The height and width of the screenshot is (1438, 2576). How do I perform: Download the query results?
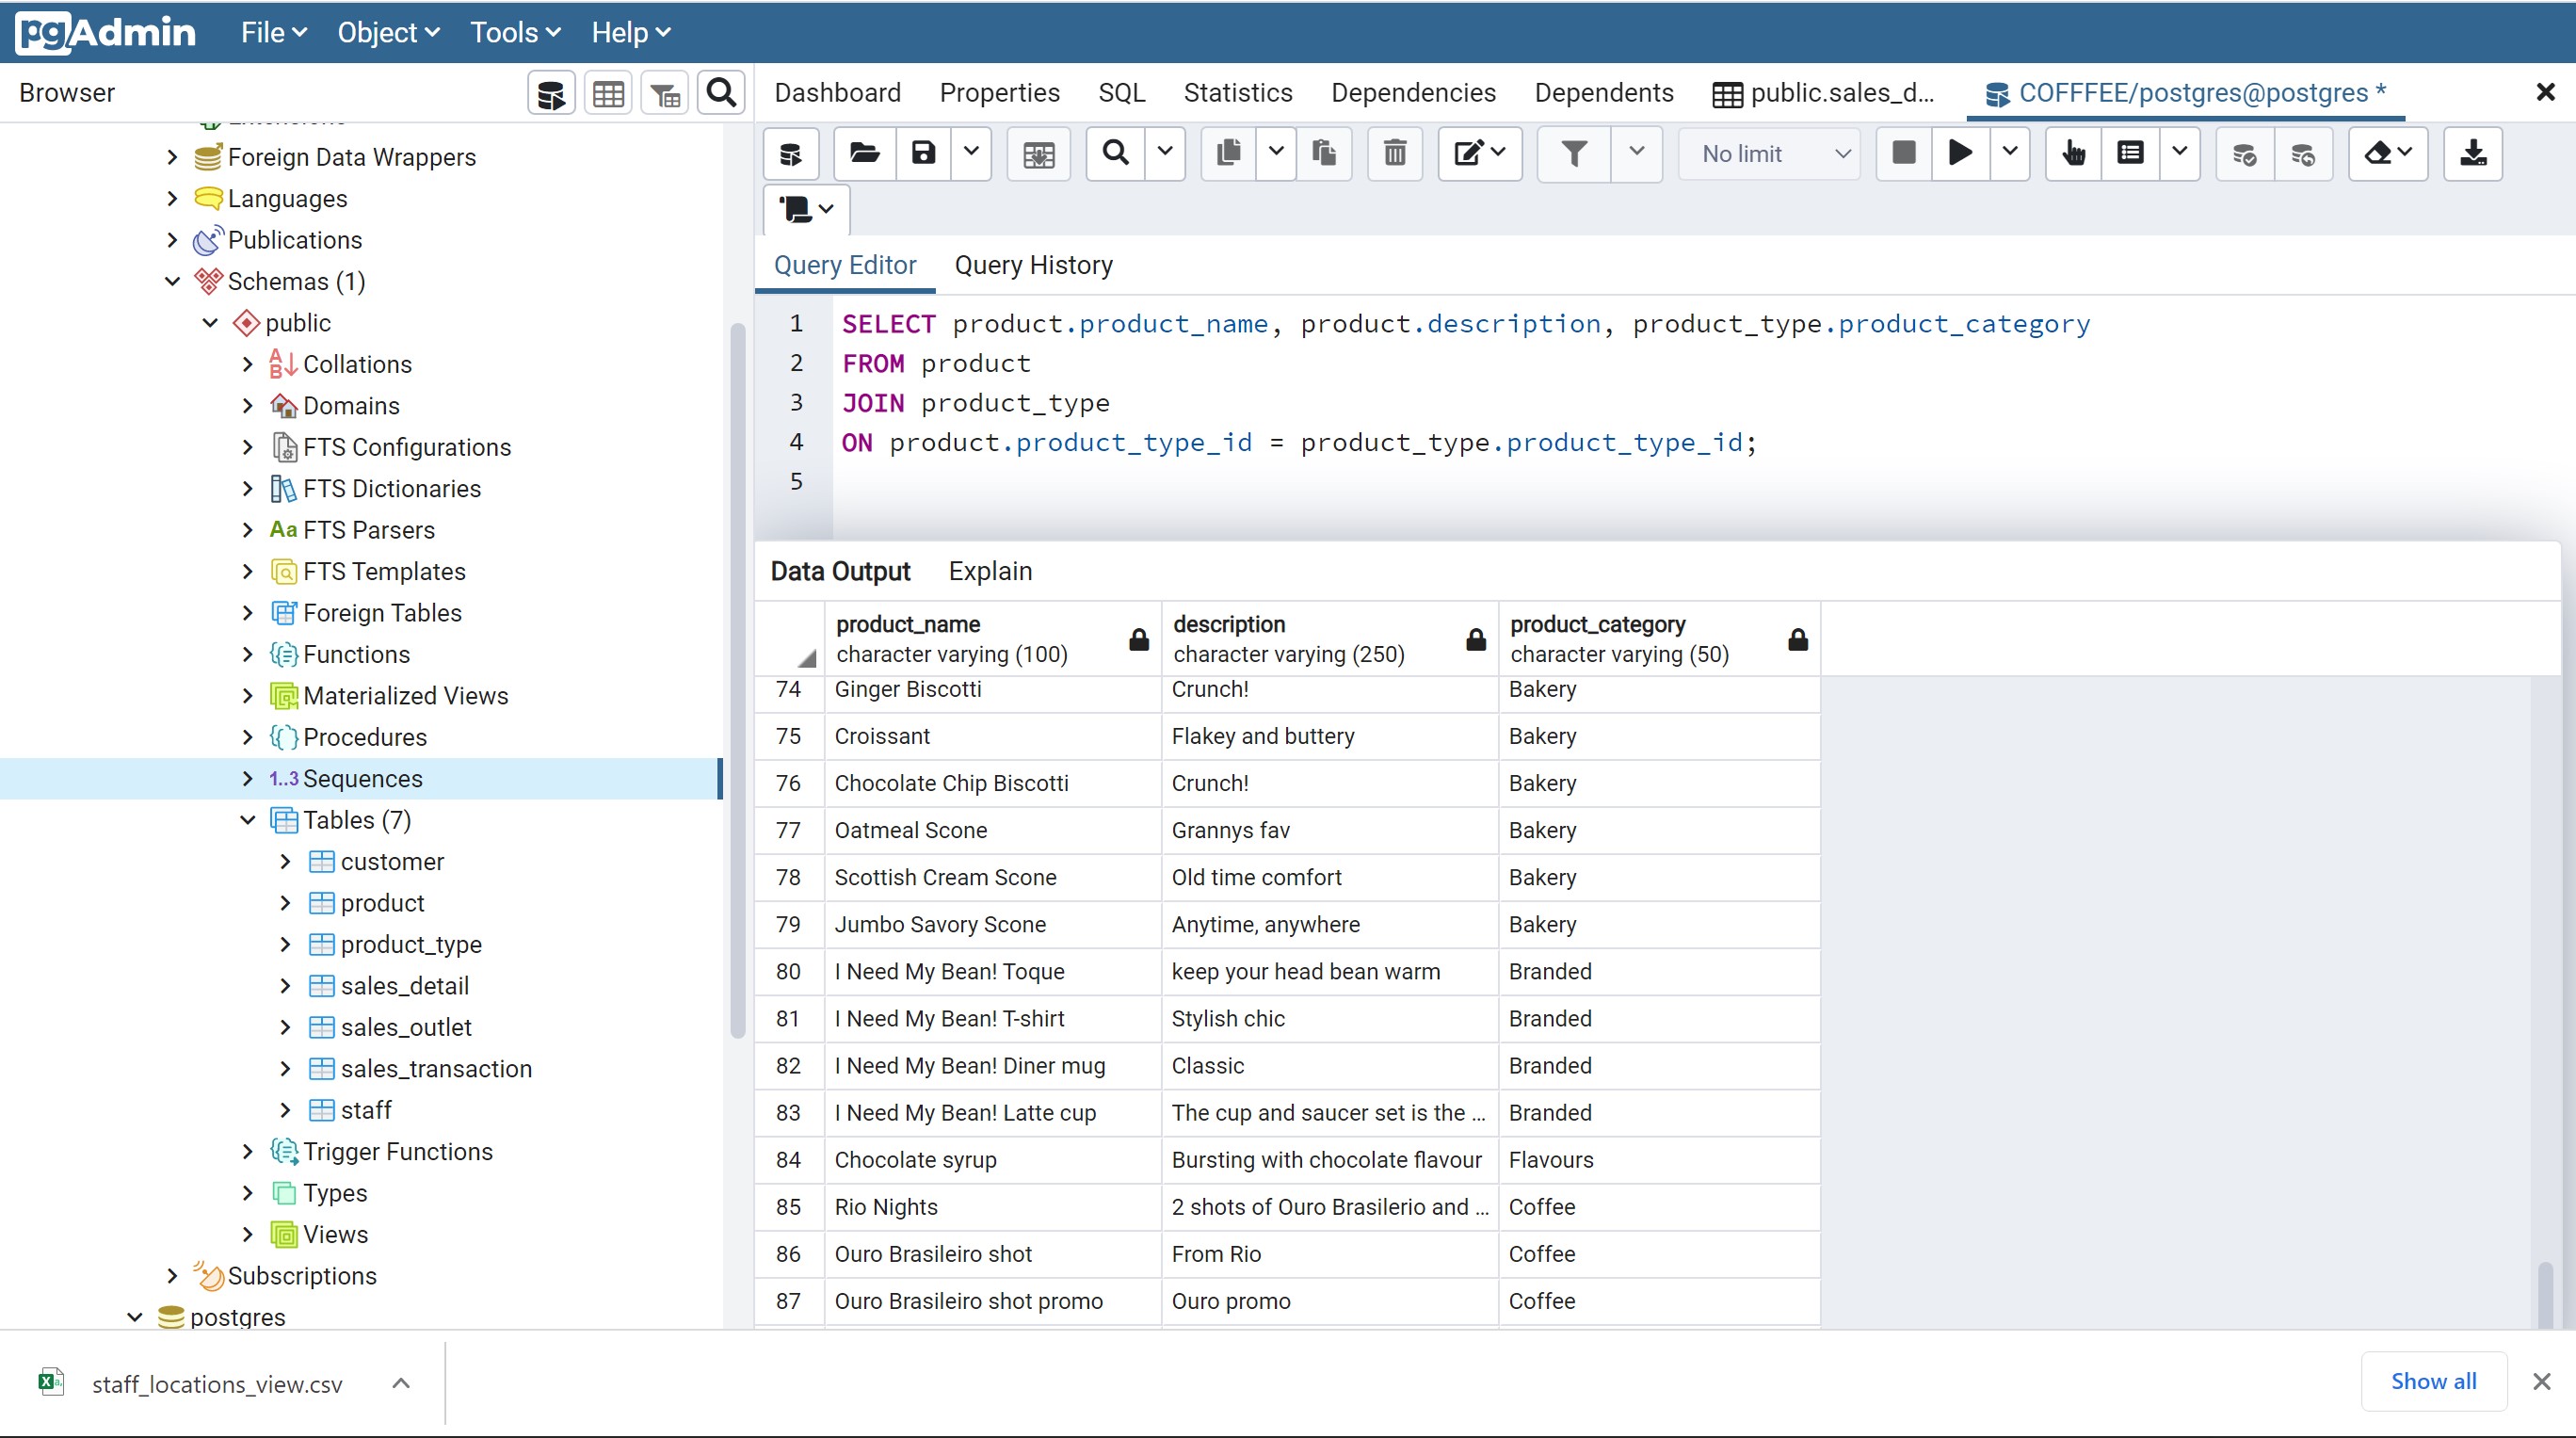coord(2472,153)
